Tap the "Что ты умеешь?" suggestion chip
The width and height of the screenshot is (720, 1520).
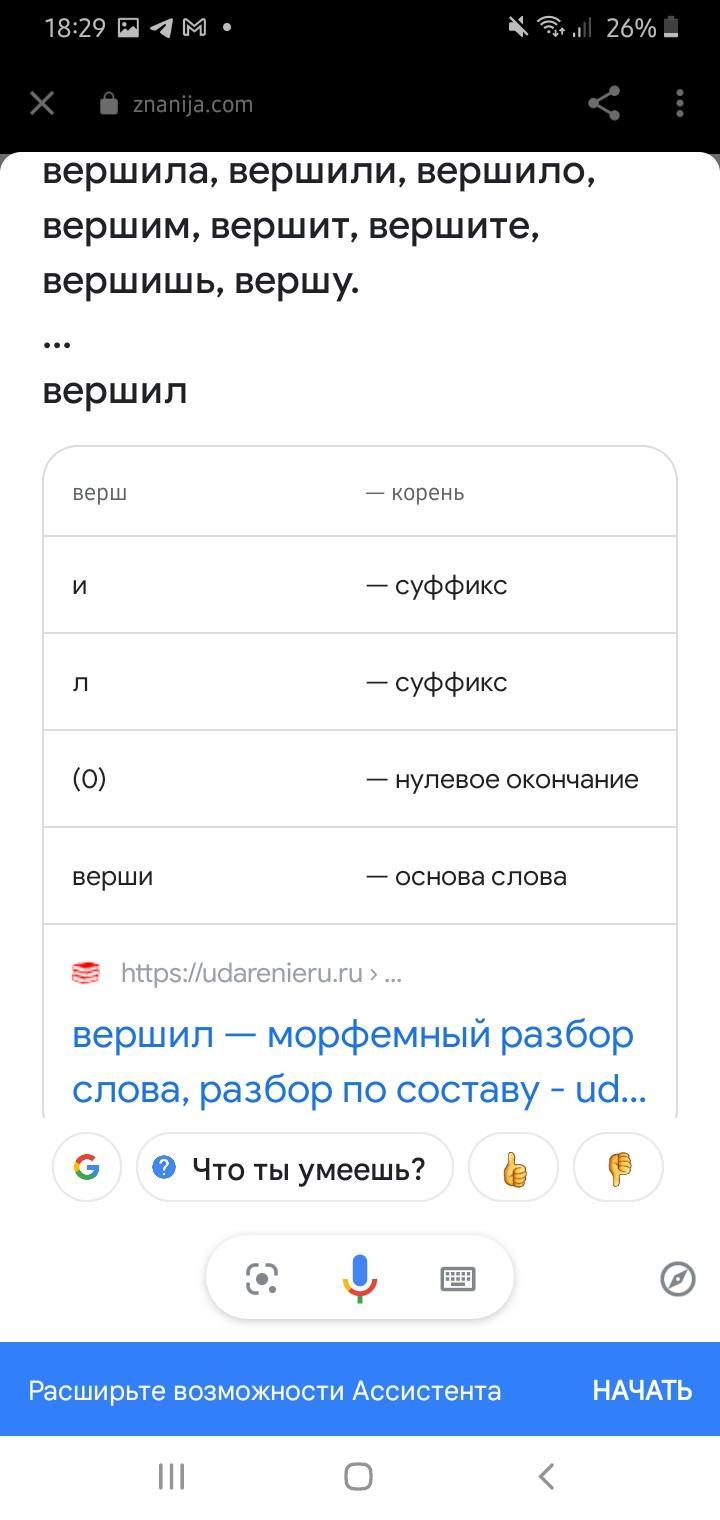coord(295,1167)
